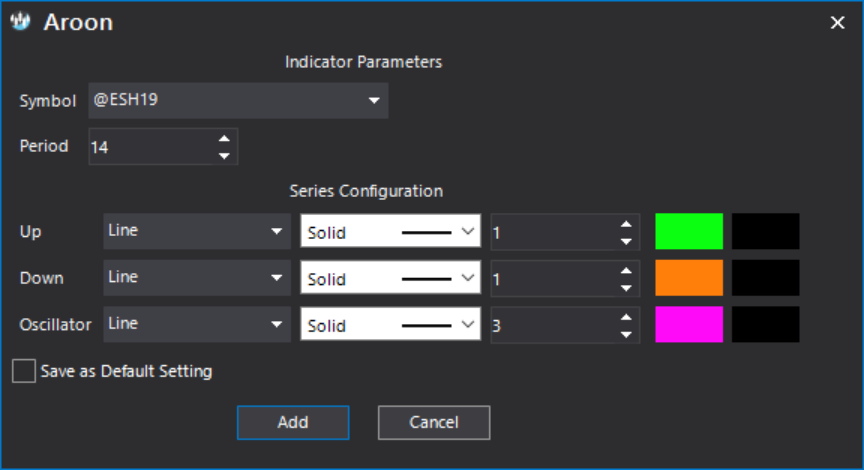
Task: Open the Oscillator series type dropdown
Action: point(197,324)
